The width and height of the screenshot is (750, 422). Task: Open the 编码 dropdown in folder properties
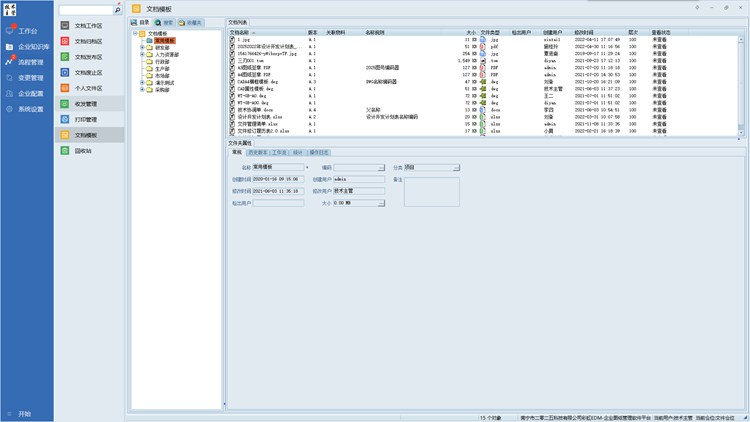click(x=381, y=167)
